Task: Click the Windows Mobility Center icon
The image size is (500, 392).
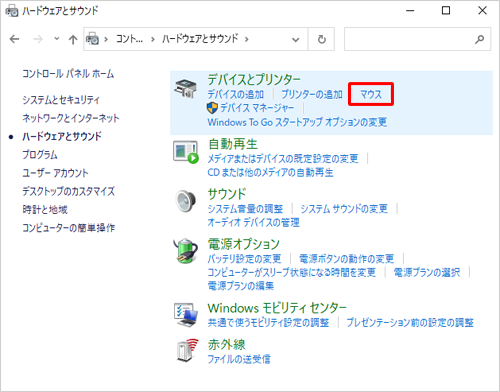Action: 185,315
